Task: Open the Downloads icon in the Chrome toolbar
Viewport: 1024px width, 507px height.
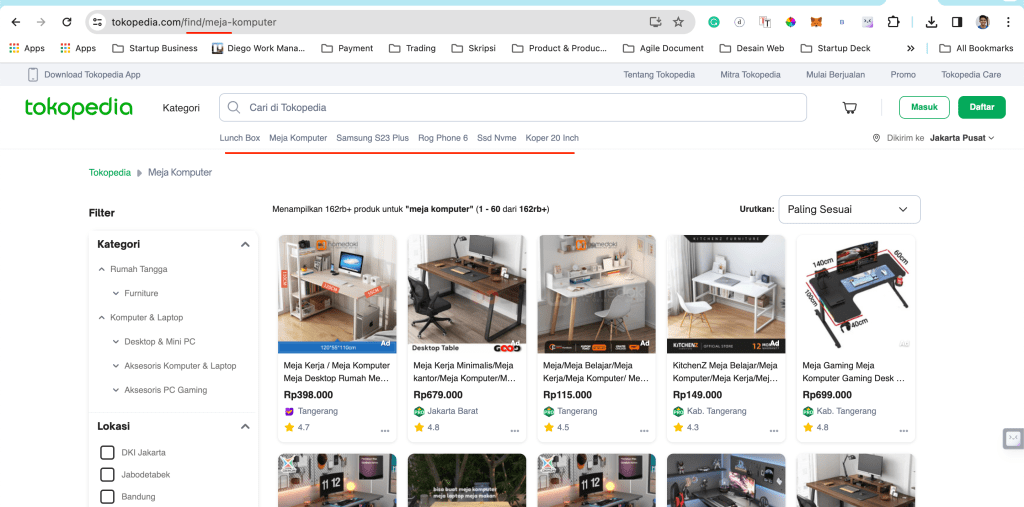Action: coord(932,22)
